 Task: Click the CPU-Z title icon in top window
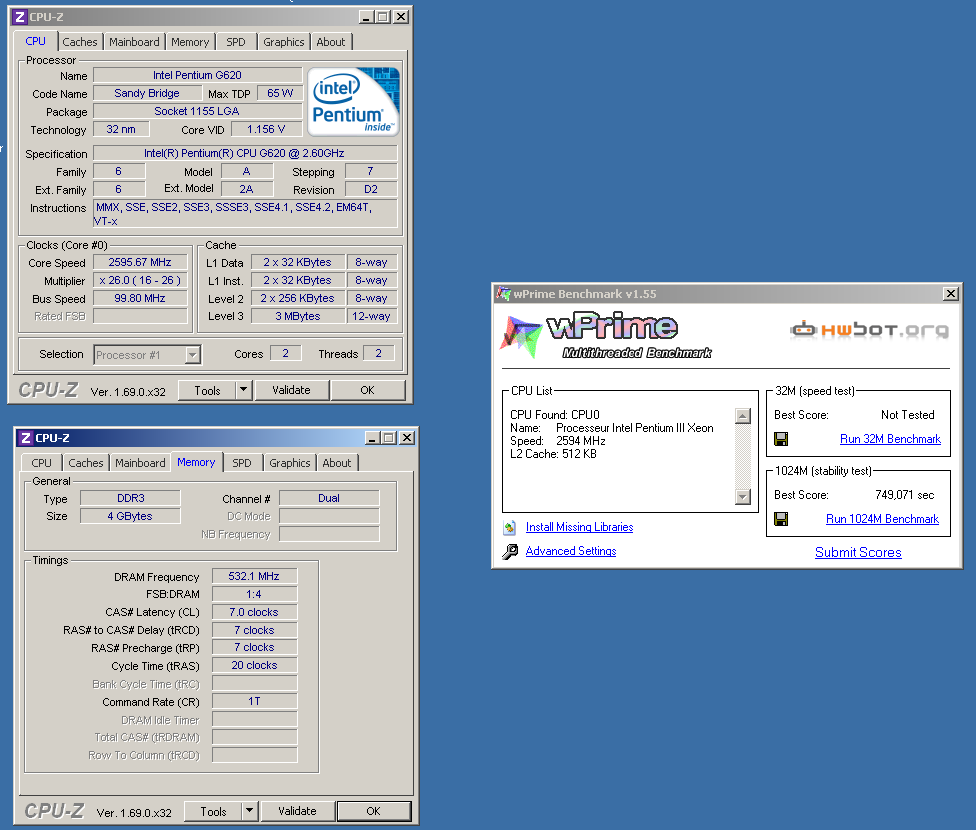pos(19,17)
